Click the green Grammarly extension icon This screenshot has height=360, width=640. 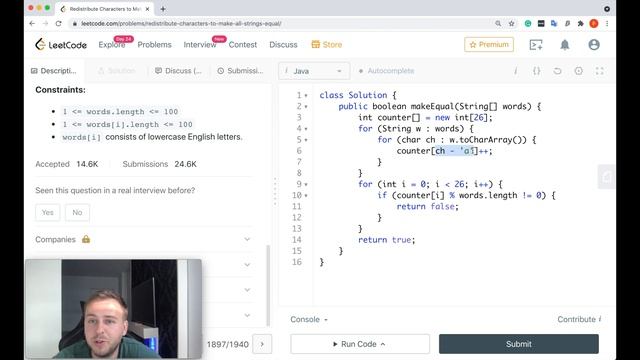coord(528,24)
